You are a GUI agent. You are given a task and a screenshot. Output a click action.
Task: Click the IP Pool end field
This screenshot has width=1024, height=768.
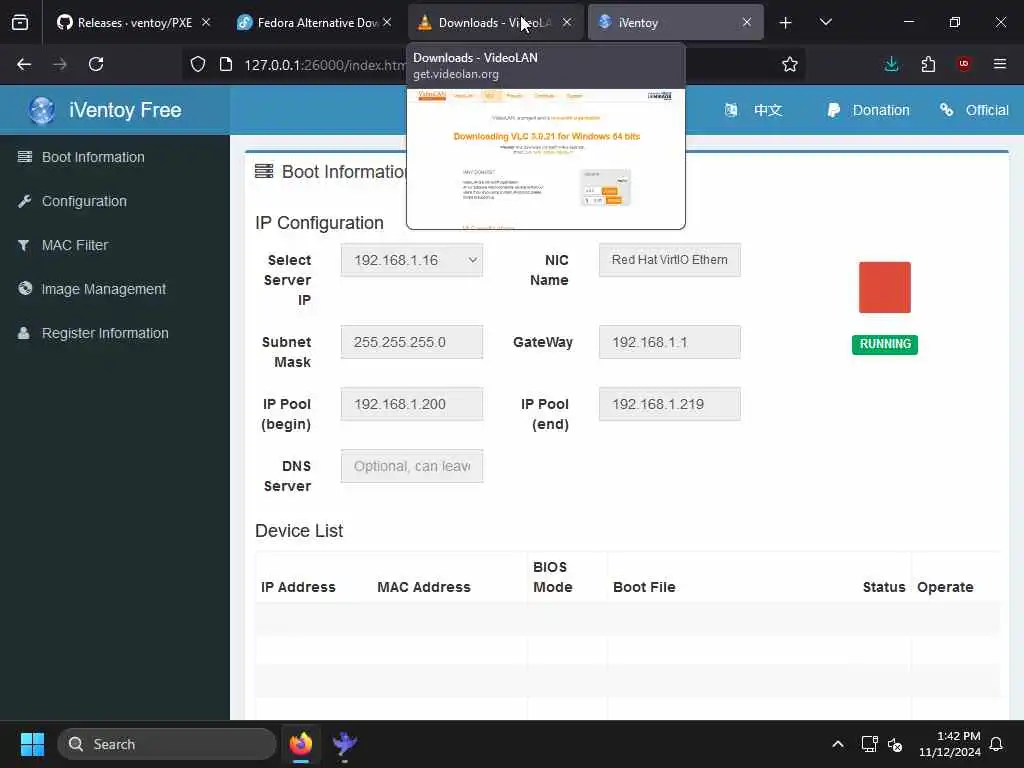point(669,404)
